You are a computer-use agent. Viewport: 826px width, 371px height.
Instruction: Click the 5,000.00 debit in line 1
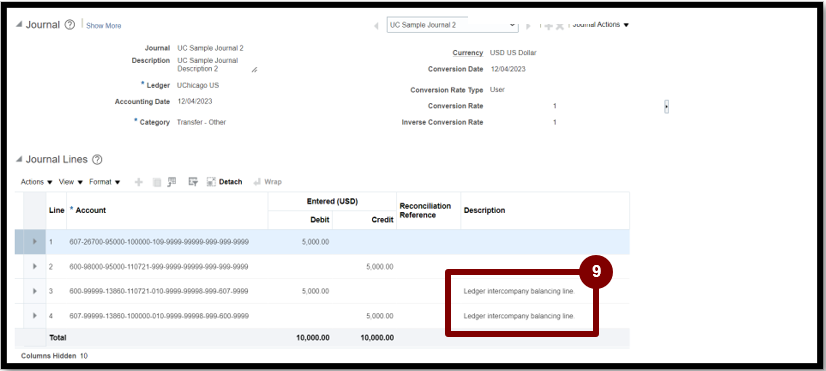pyautogui.click(x=316, y=242)
